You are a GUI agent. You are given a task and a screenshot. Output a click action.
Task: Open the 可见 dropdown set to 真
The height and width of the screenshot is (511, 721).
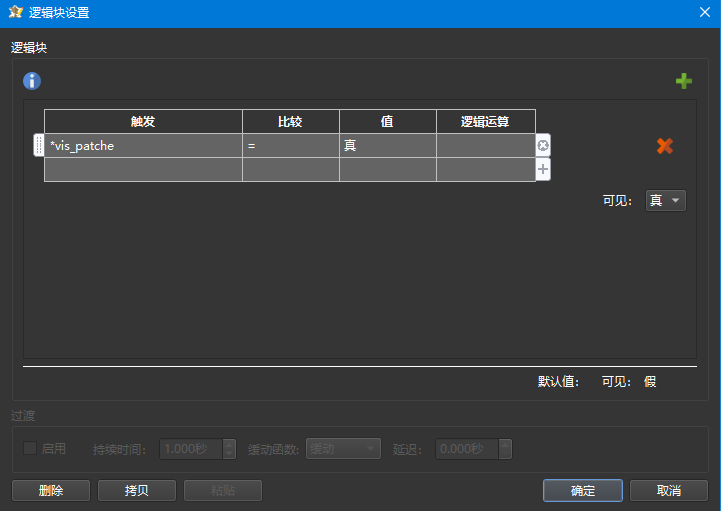pos(665,201)
